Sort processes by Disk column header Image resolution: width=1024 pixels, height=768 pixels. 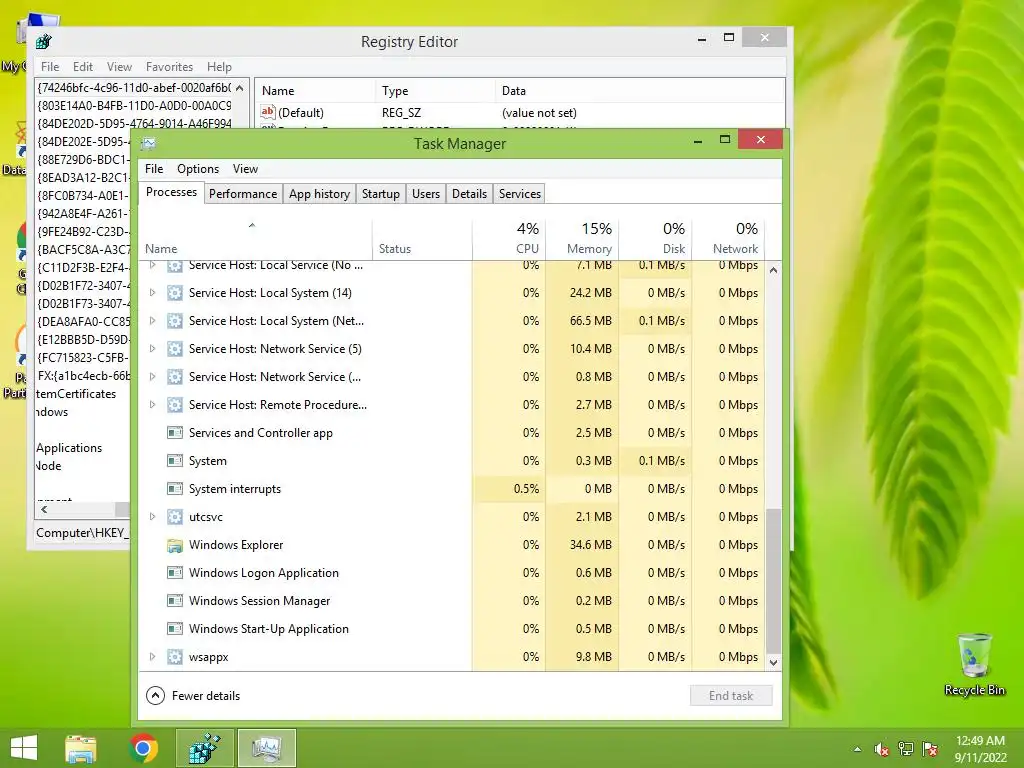point(655,238)
